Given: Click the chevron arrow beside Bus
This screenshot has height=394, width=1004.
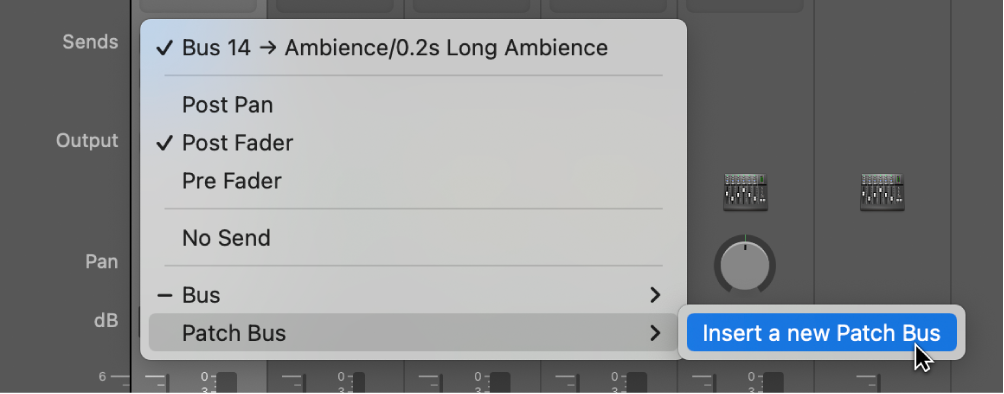Looking at the screenshot, I should coord(655,295).
